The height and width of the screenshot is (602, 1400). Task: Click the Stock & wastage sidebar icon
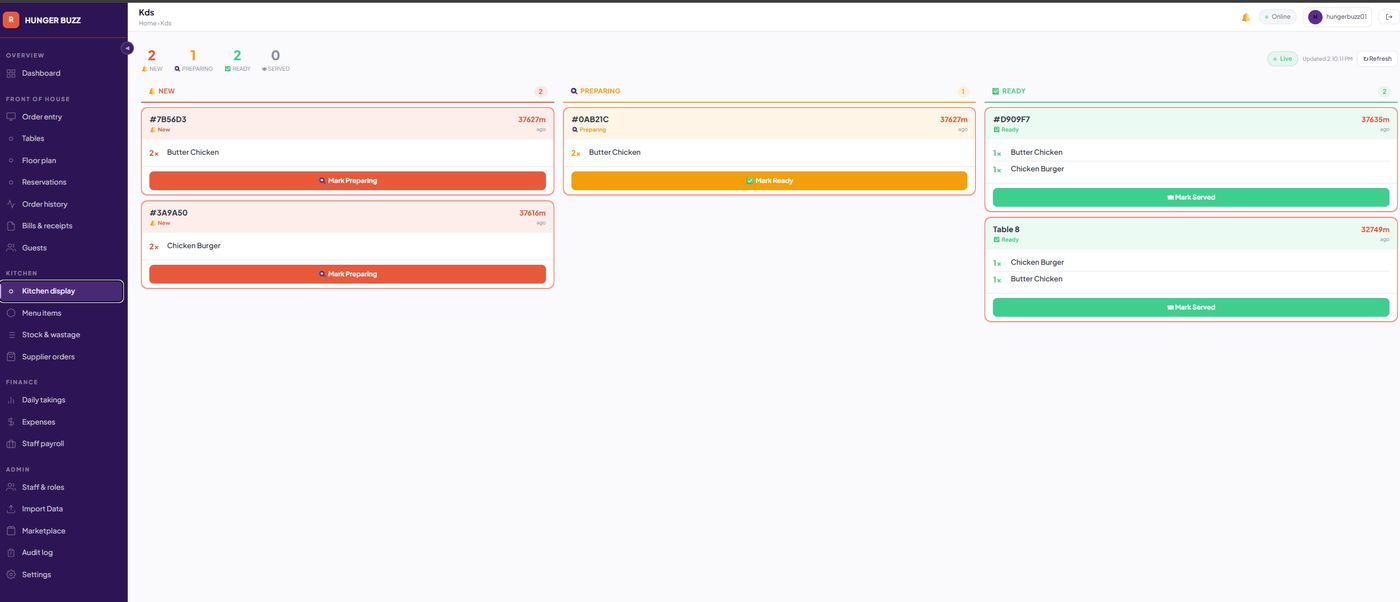(x=11, y=335)
